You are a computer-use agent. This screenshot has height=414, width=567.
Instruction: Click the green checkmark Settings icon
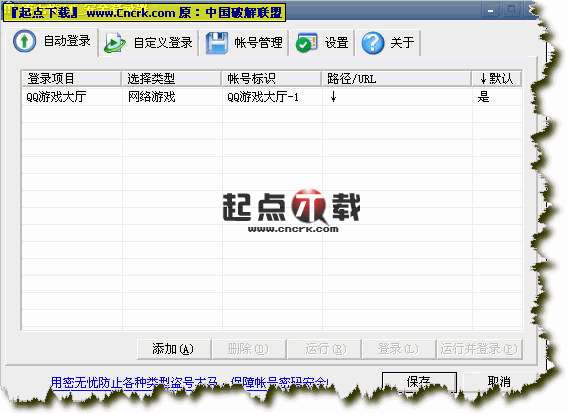306,43
